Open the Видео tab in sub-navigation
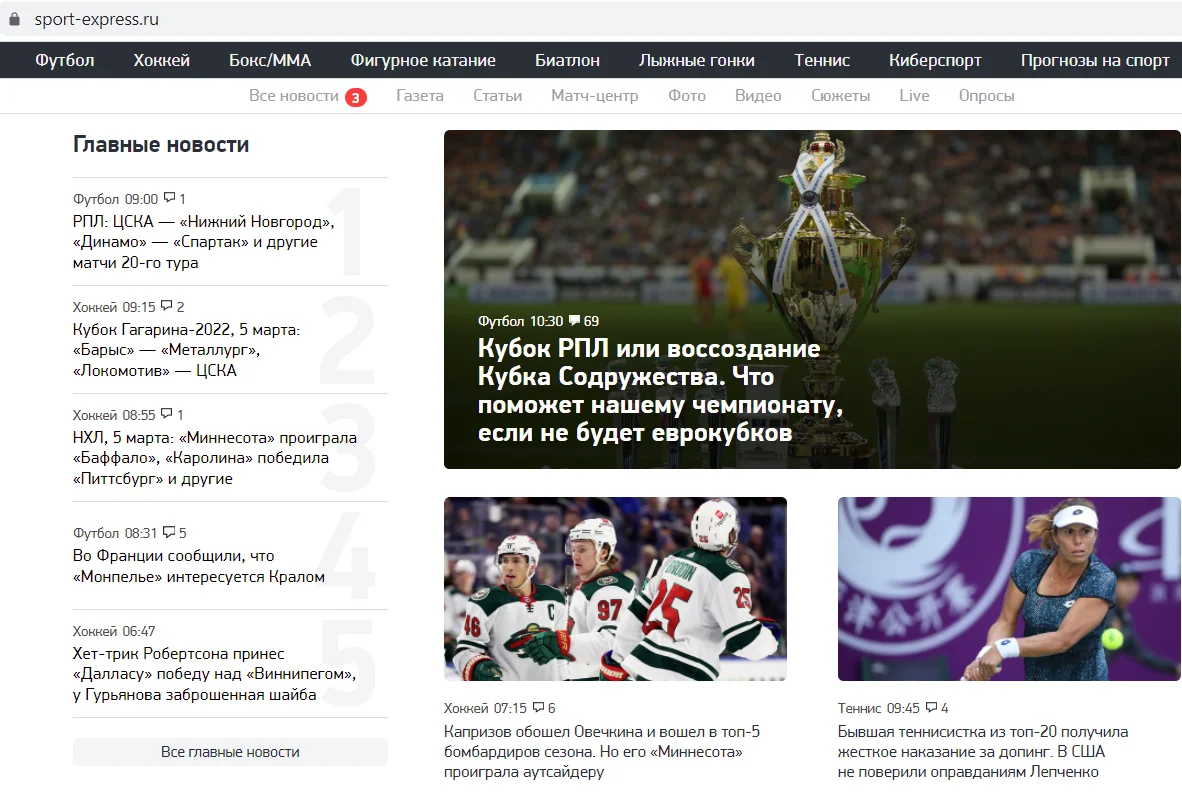Viewport: 1182px width, 801px height. coord(758,96)
